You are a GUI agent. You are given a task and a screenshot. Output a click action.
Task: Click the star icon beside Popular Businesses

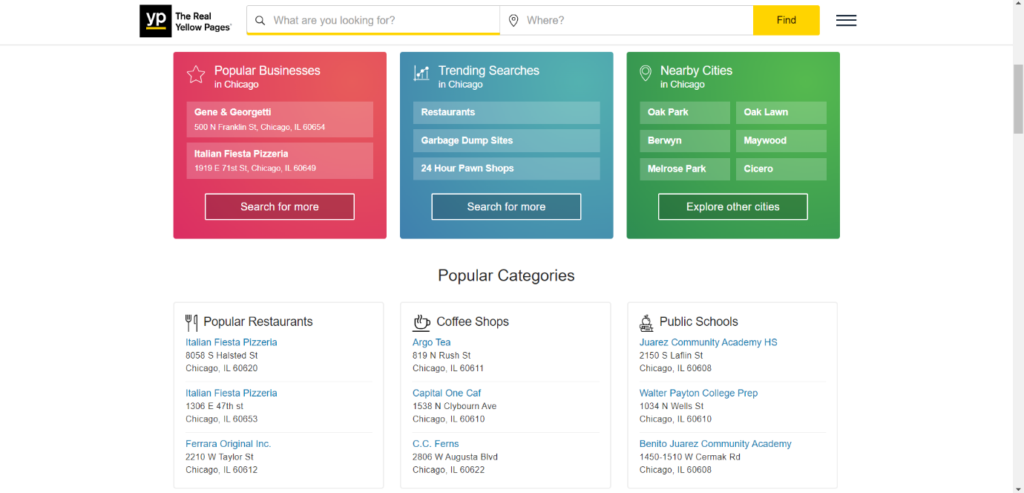196,74
